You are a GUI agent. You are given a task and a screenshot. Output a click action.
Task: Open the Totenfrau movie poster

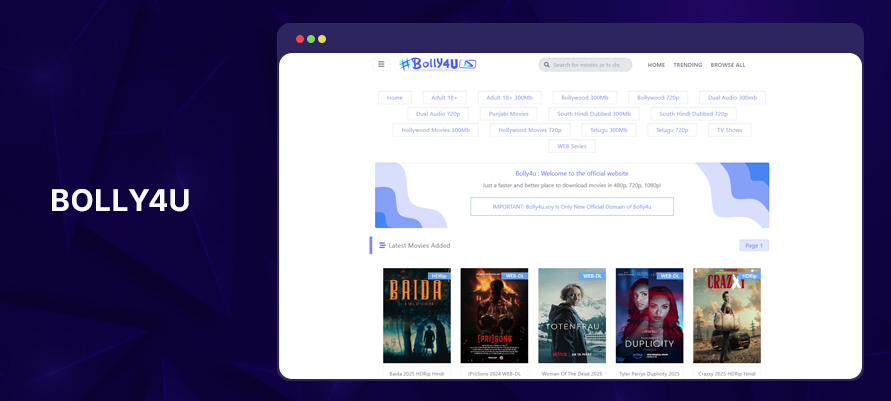(572, 316)
